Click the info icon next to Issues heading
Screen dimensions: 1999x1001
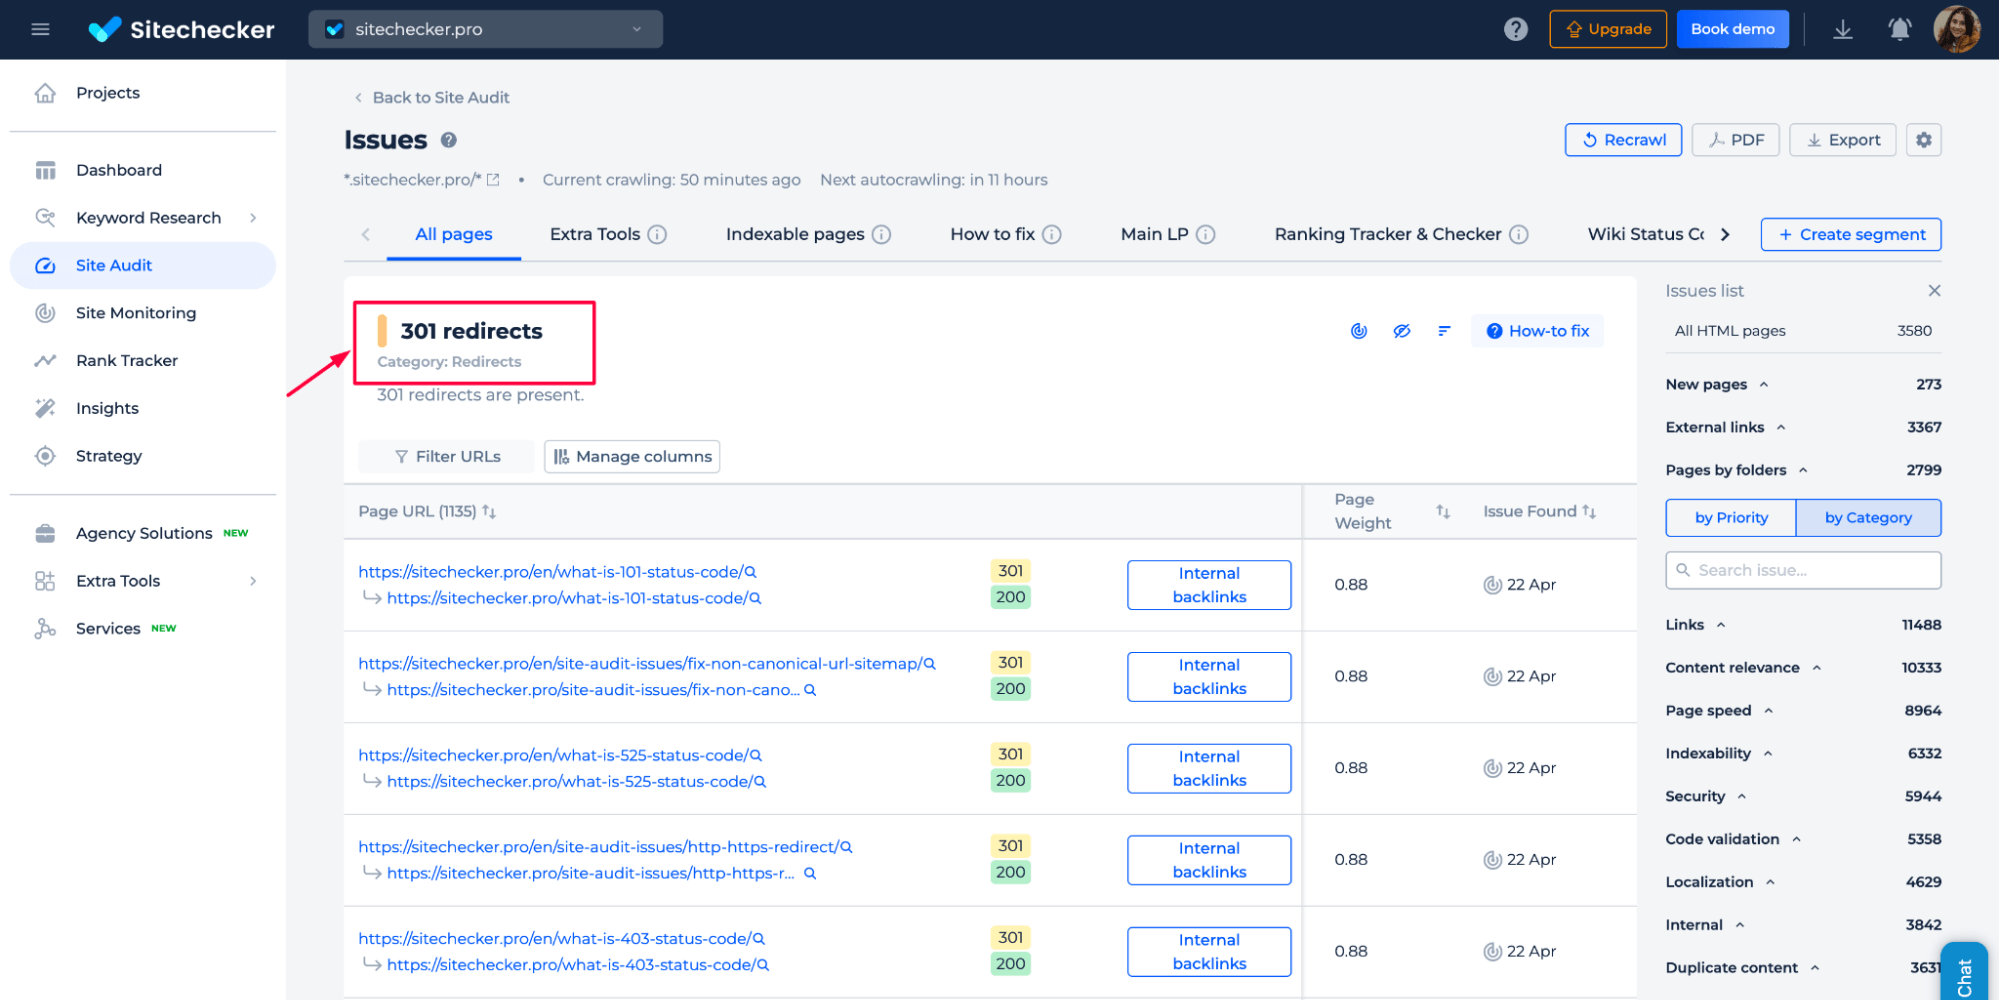pyautogui.click(x=449, y=140)
